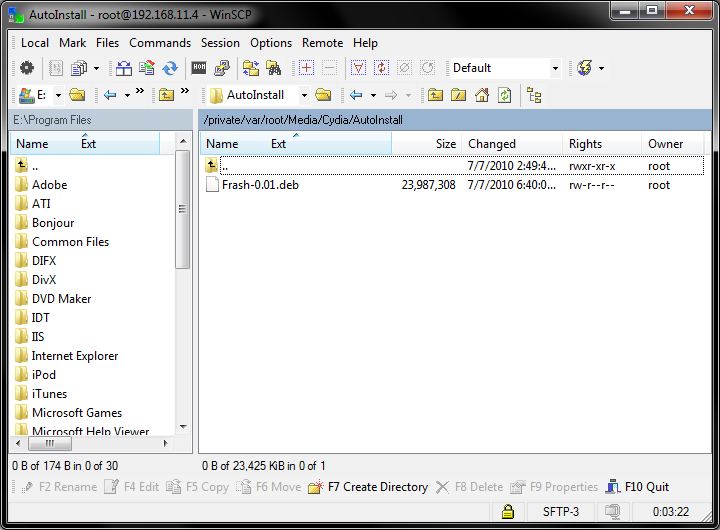Click the remote Parent Directory icon
The image size is (720, 530).
(435, 95)
